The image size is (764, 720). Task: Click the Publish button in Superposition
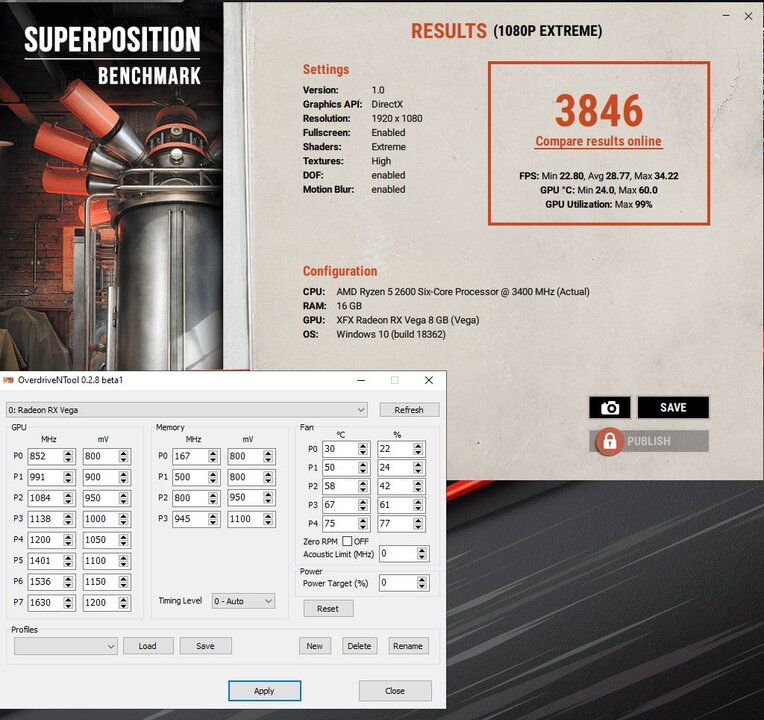pos(649,441)
